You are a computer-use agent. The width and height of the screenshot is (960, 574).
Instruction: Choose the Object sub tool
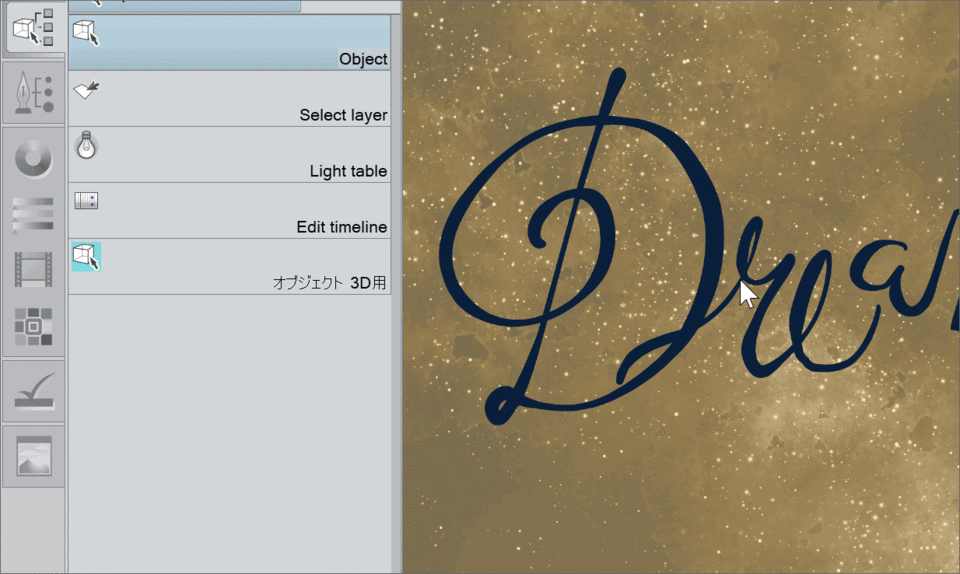230,42
